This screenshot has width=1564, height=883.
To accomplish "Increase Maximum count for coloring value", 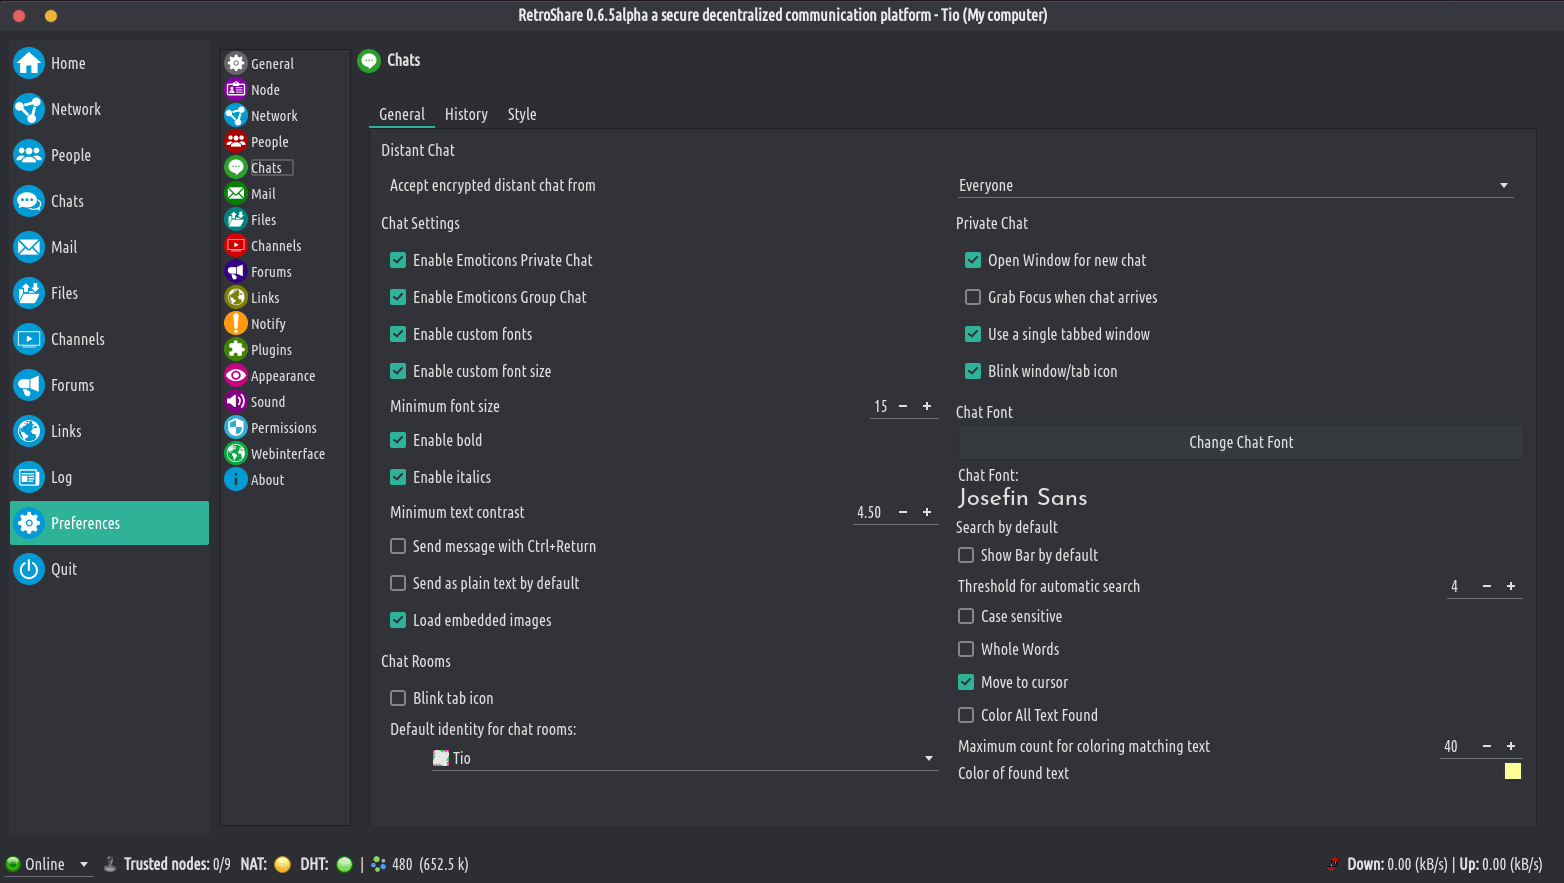I will point(1511,746).
